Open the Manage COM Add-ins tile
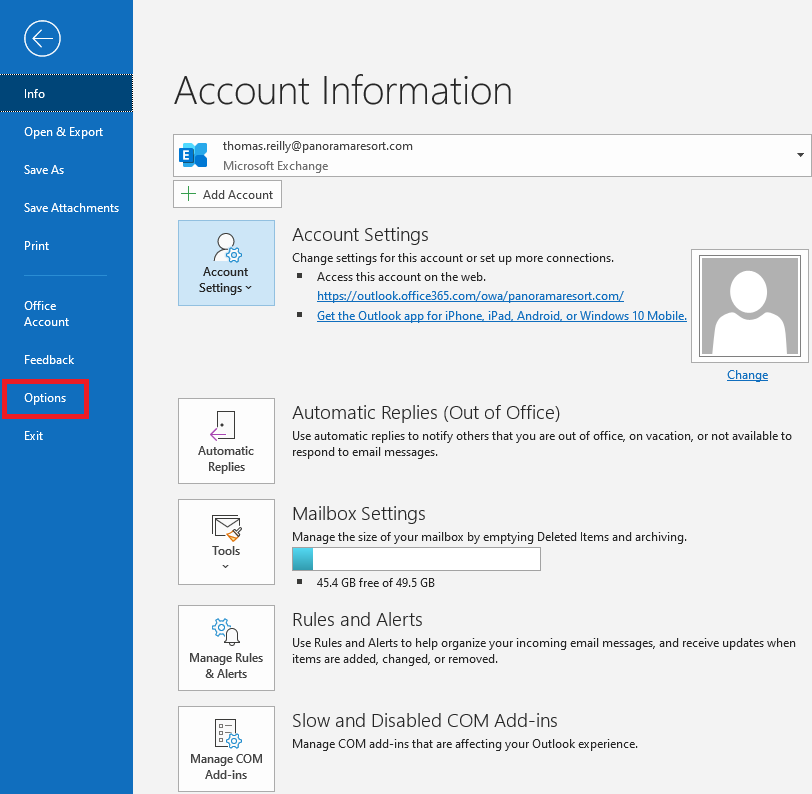Viewport: 812px width, 794px height. pos(226,749)
